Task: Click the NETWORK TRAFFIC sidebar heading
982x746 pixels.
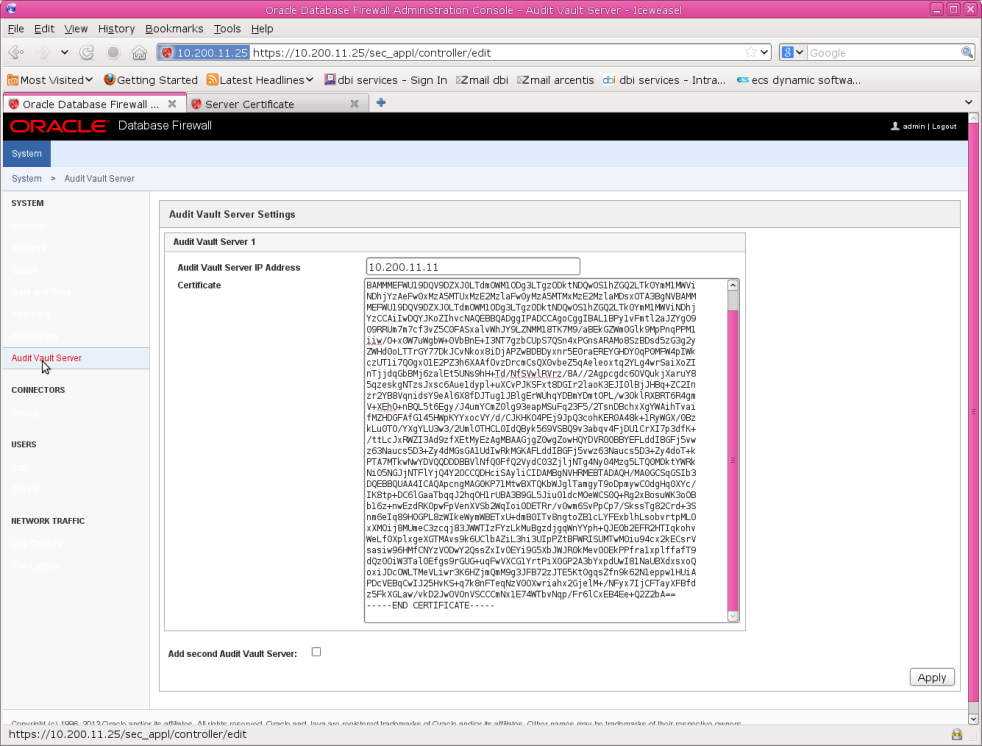Action: pyautogui.click(x=48, y=521)
